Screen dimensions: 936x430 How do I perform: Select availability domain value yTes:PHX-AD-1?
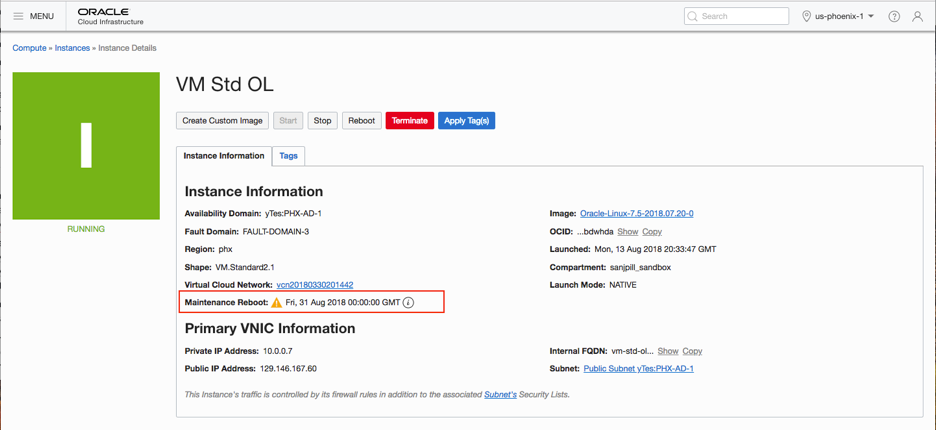pyautogui.click(x=294, y=213)
